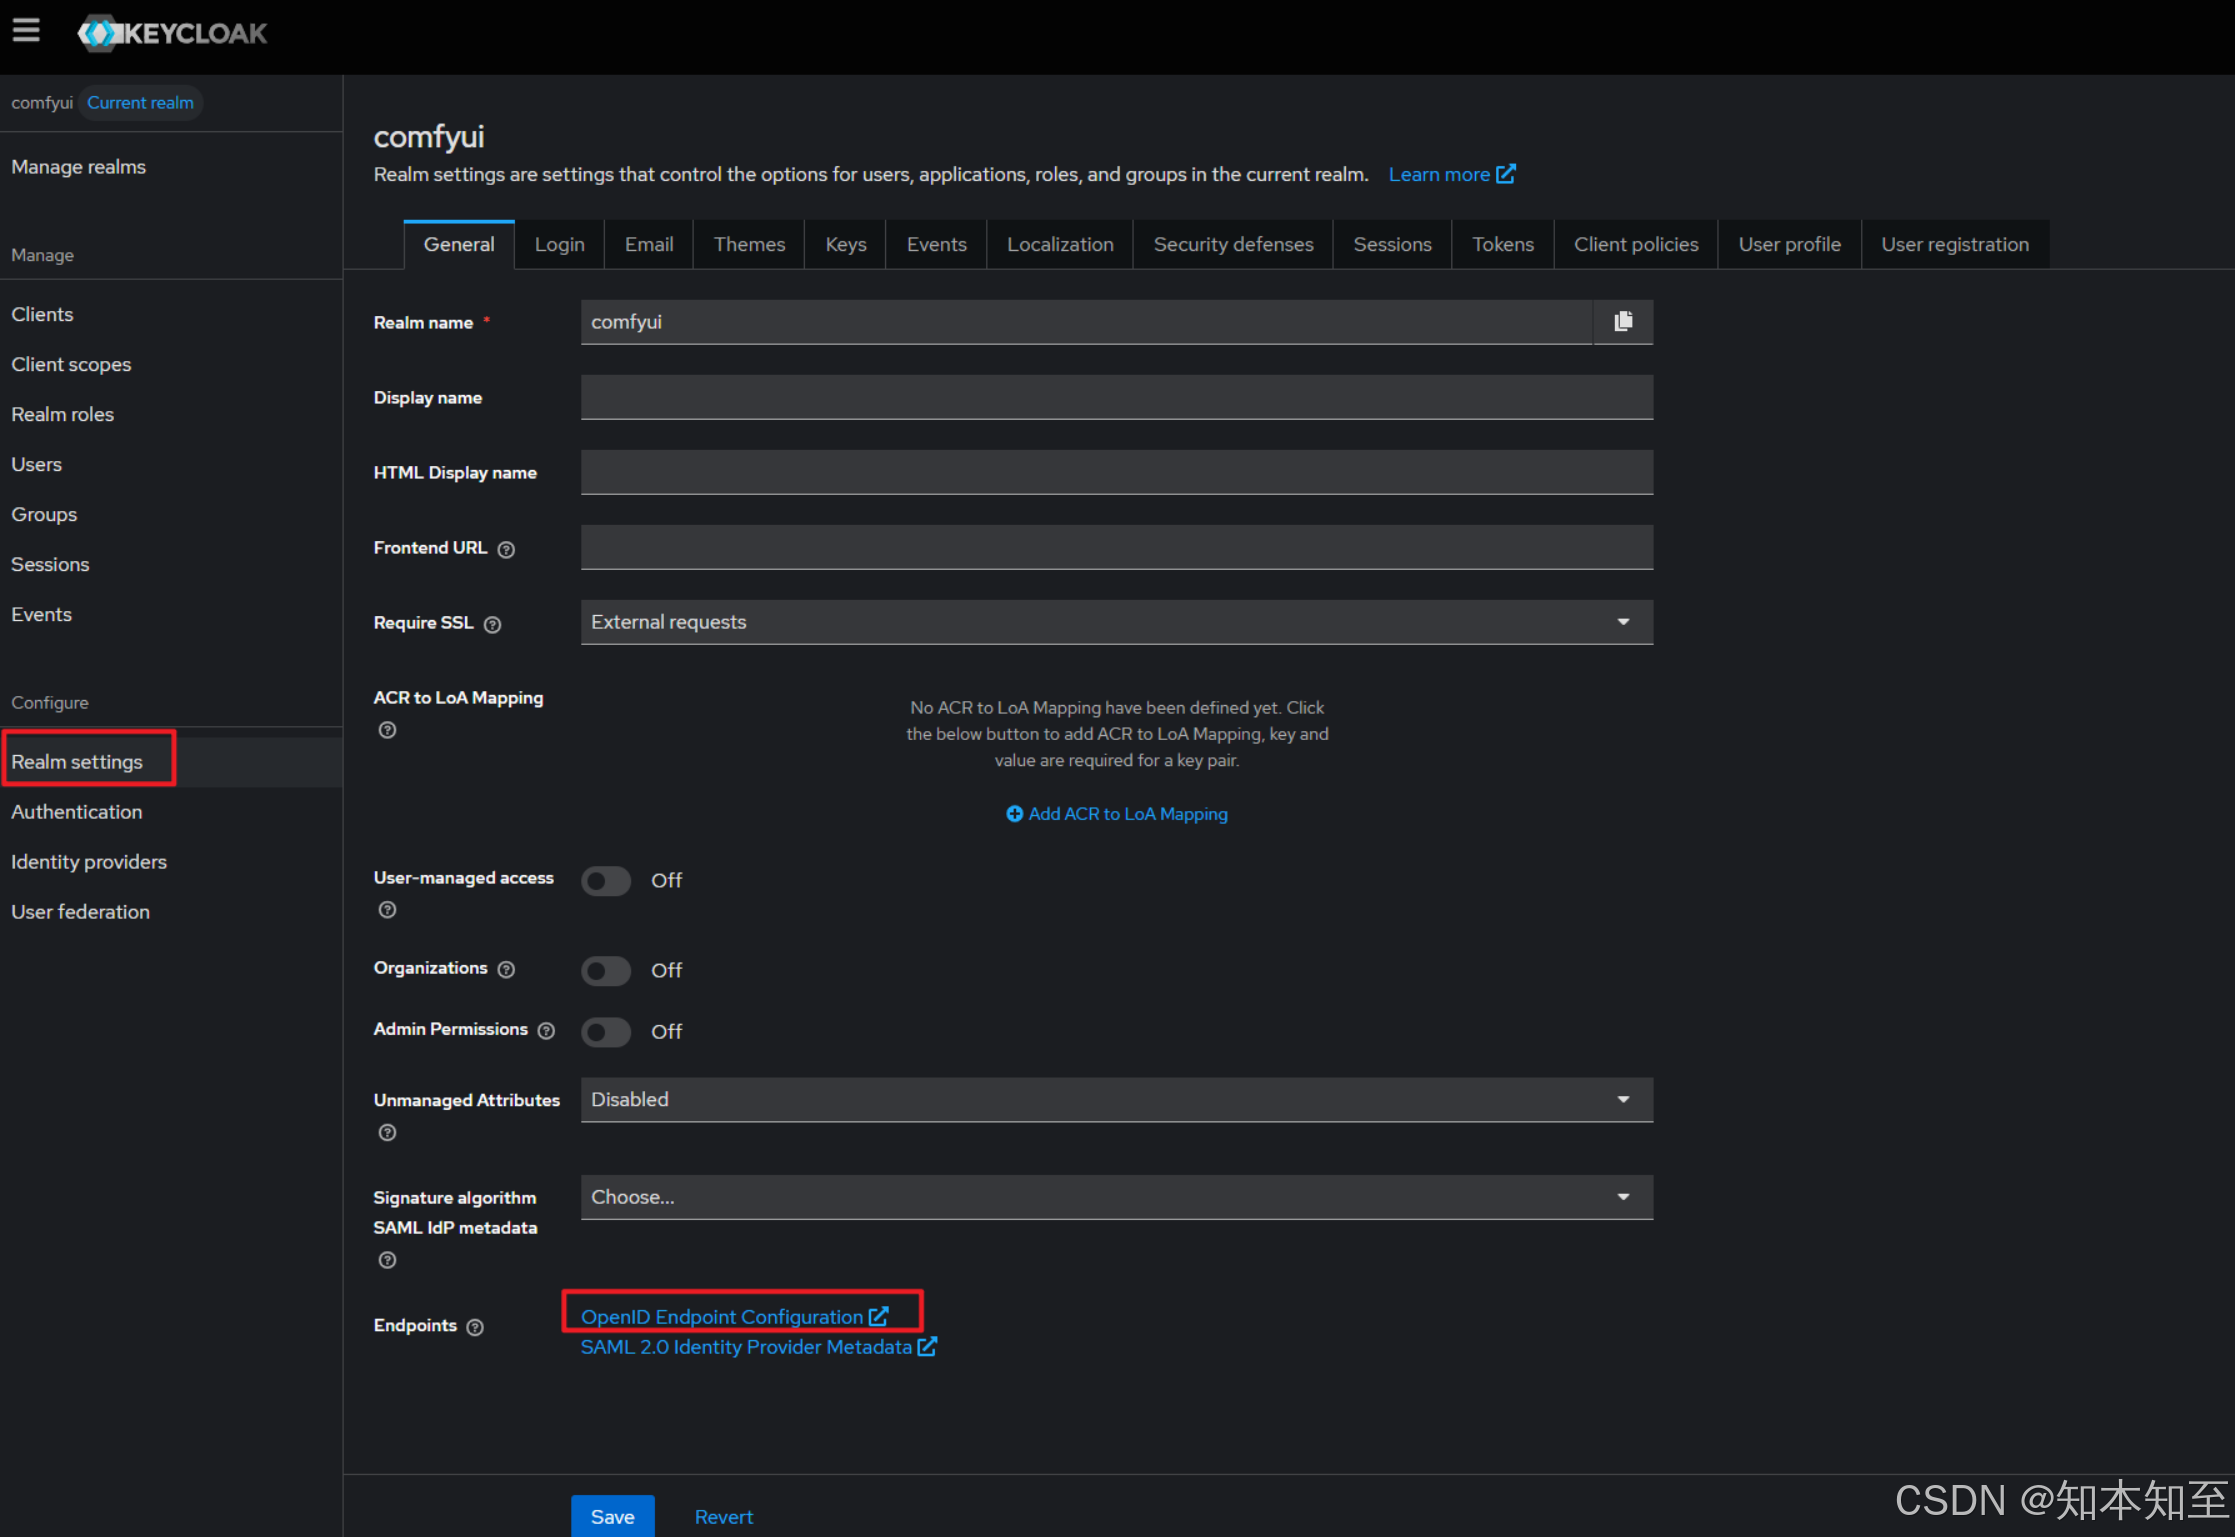
Task: Click the Display name input field
Action: 1116,397
